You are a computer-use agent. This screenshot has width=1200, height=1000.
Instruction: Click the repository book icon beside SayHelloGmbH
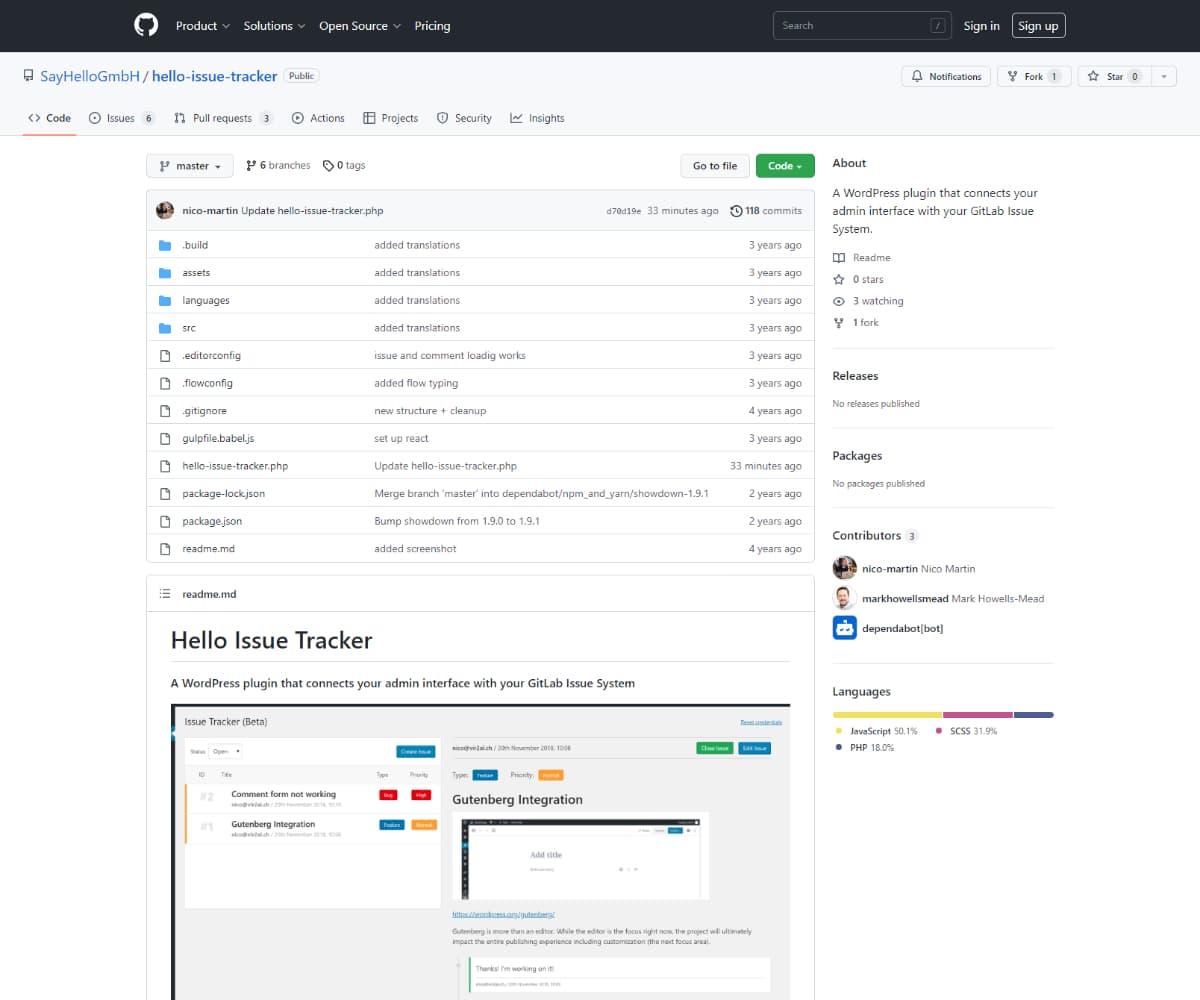coord(29,76)
